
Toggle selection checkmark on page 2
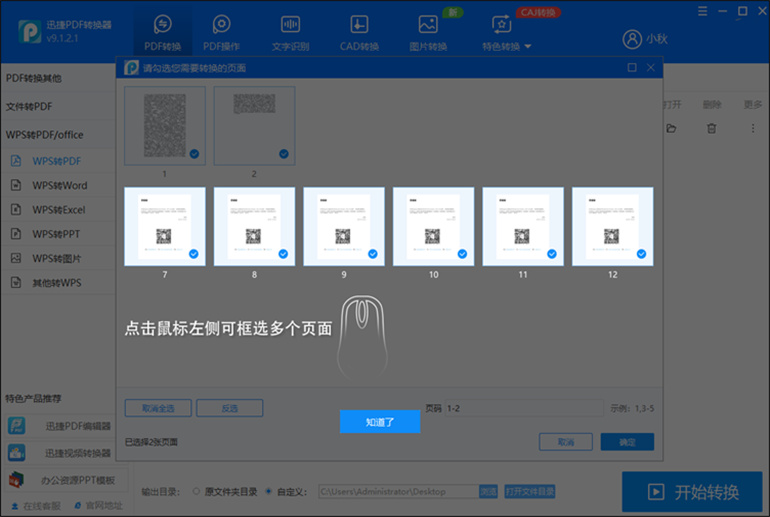point(284,154)
